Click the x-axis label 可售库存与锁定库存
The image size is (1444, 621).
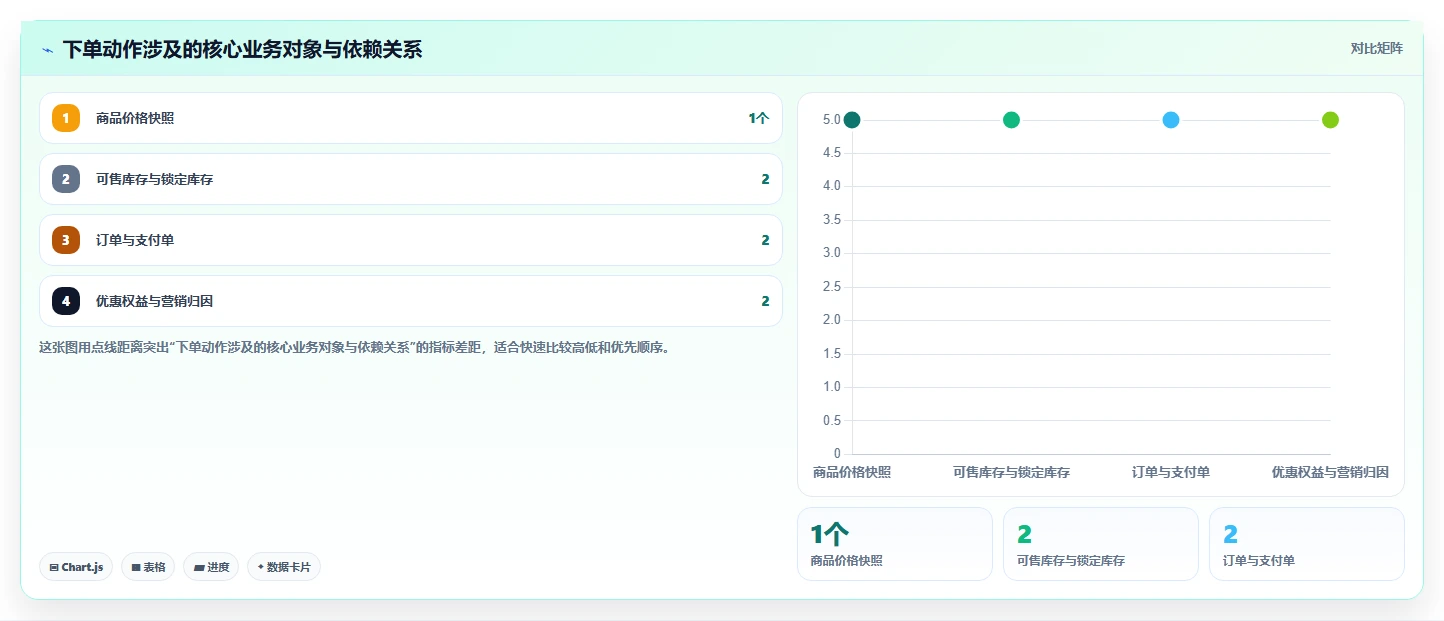[1011, 472]
